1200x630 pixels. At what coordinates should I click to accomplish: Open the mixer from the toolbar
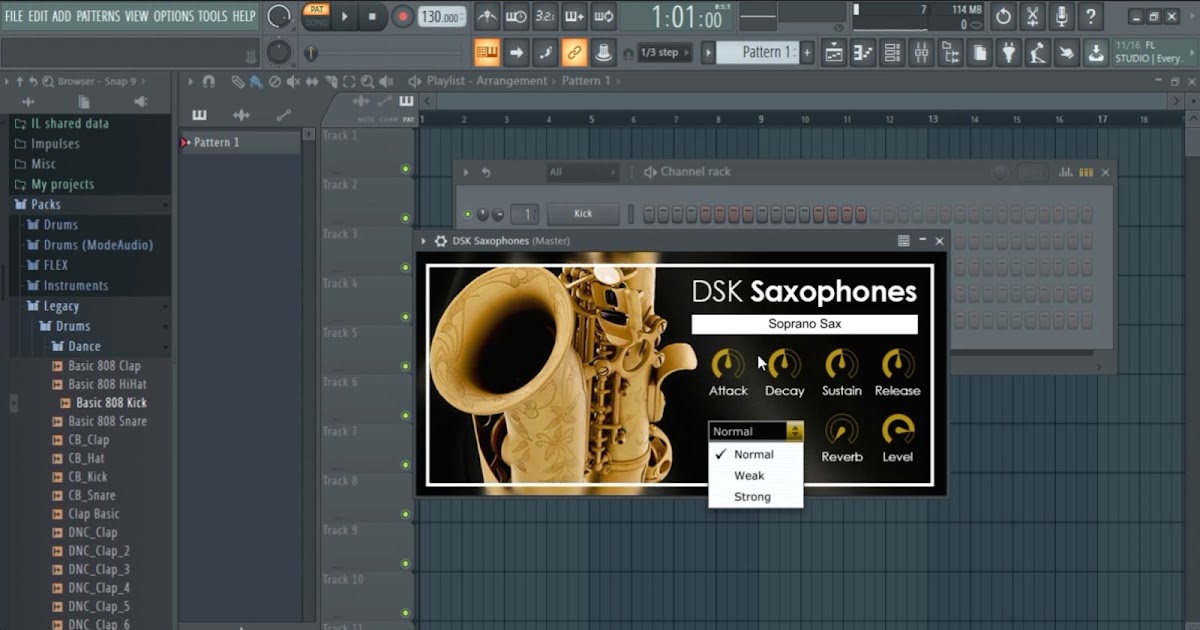921,53
